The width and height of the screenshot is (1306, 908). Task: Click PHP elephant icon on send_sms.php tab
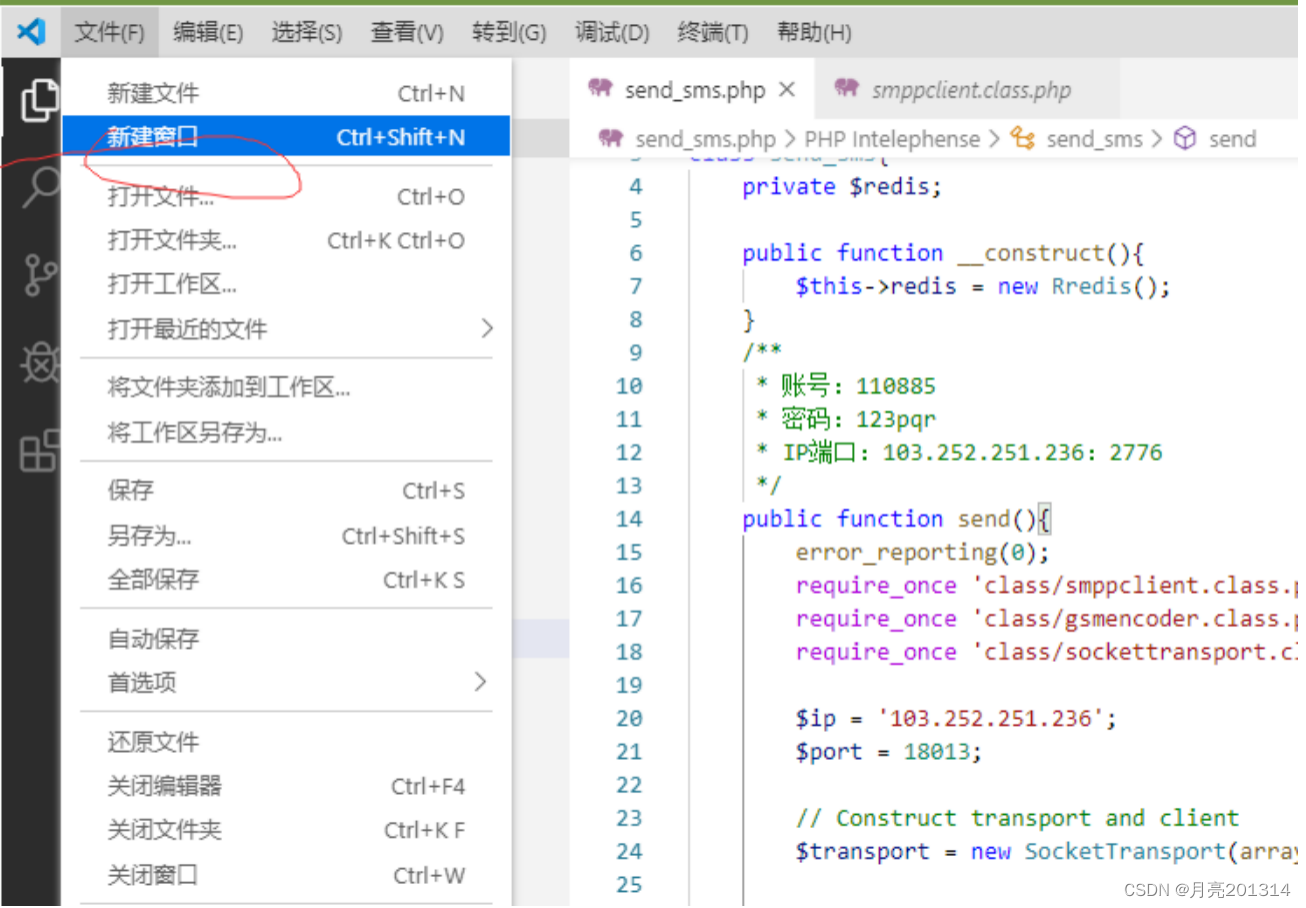pyautogui.click(x=600, y=88)
